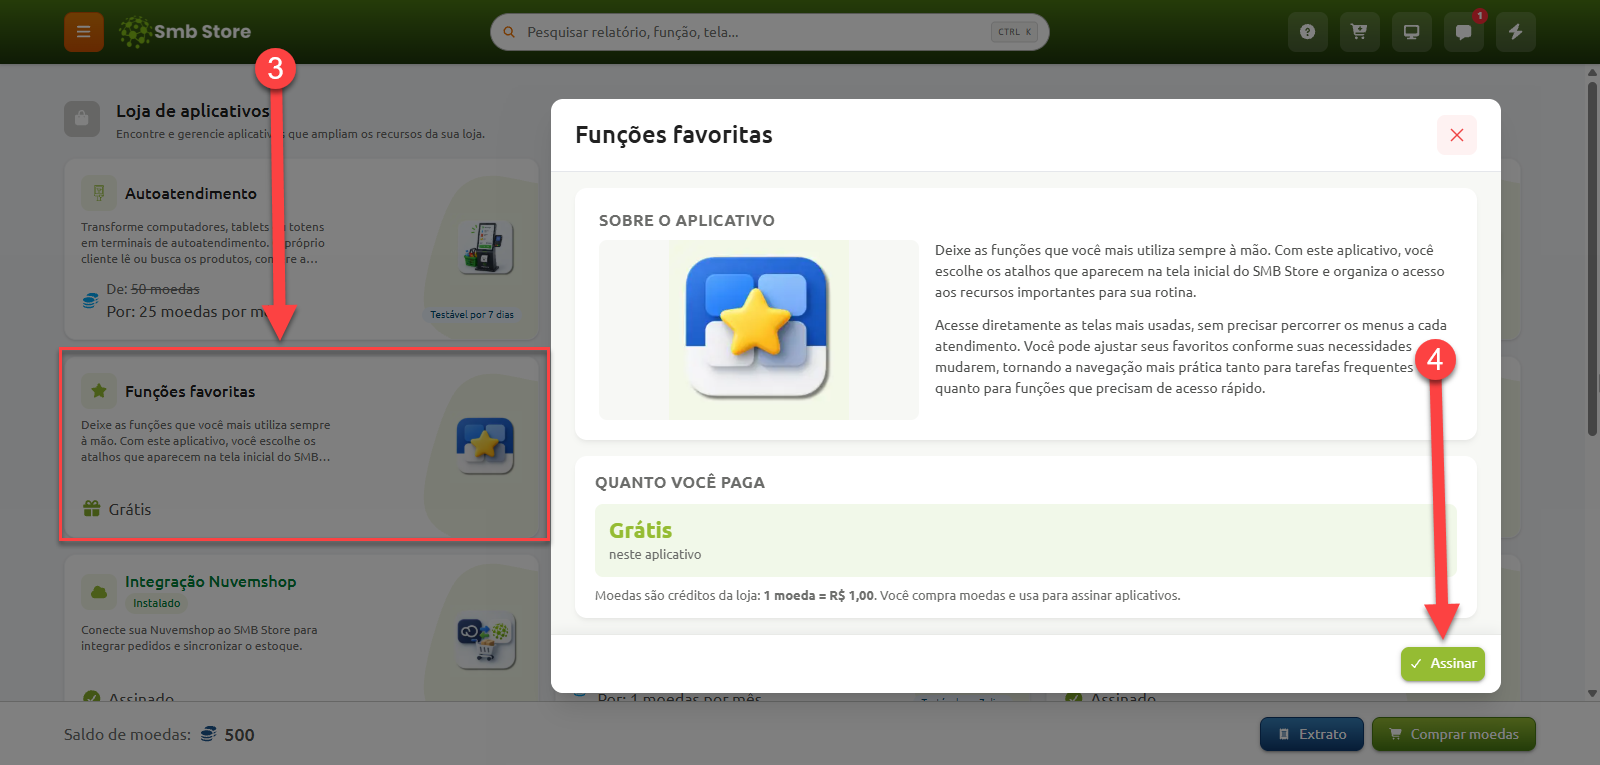Click the Funções favoritas app thumbnail in card
Image resolution: width=1600 pixels, height=765 pixels.
[x=485, y=445]
